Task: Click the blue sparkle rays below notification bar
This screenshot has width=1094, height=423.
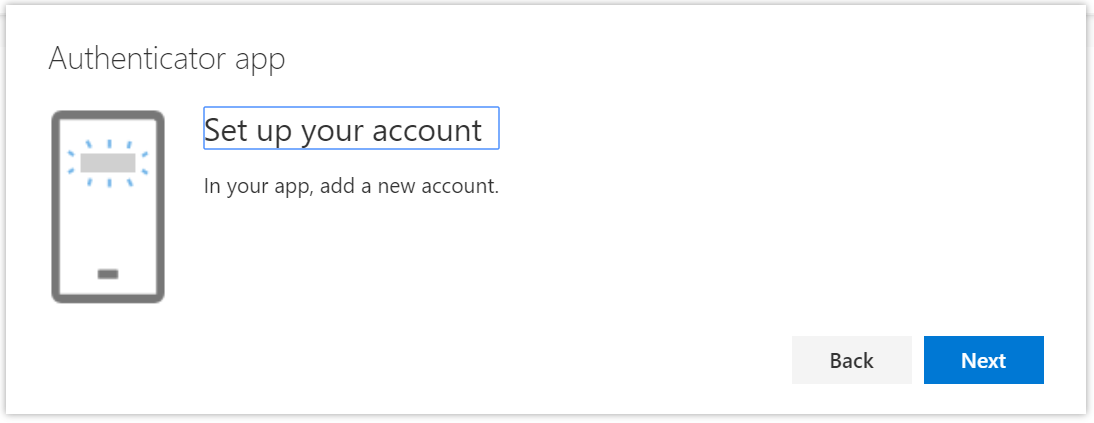Action: [108, 183]
